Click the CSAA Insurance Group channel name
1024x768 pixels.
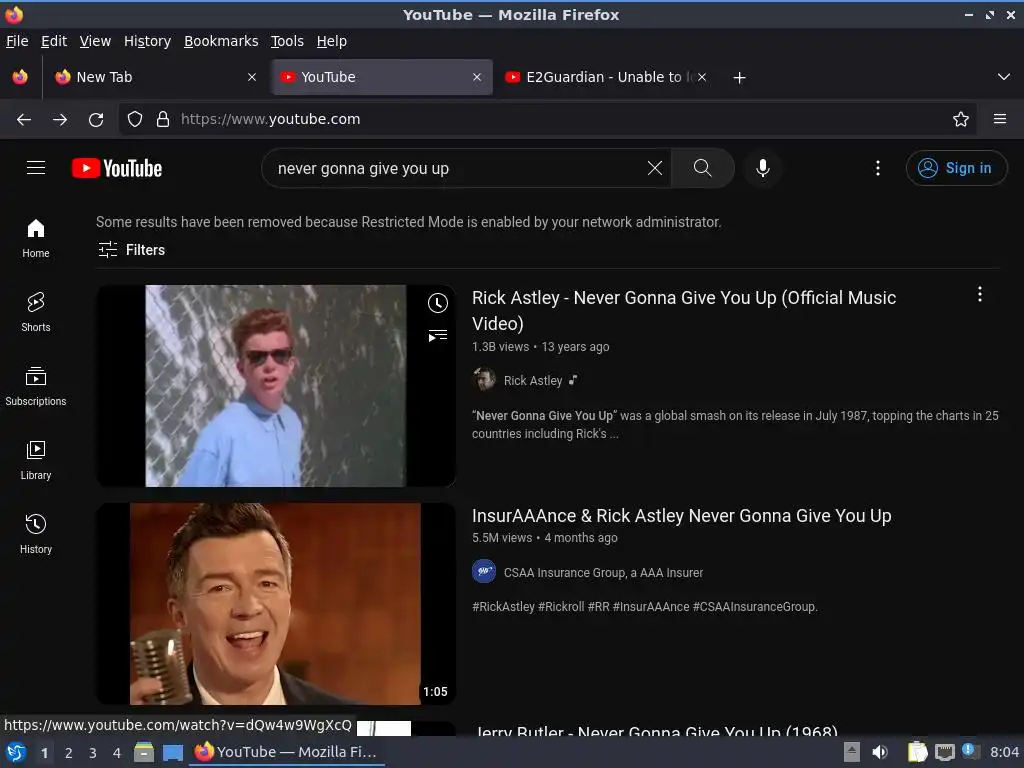[x=603, y=573]
